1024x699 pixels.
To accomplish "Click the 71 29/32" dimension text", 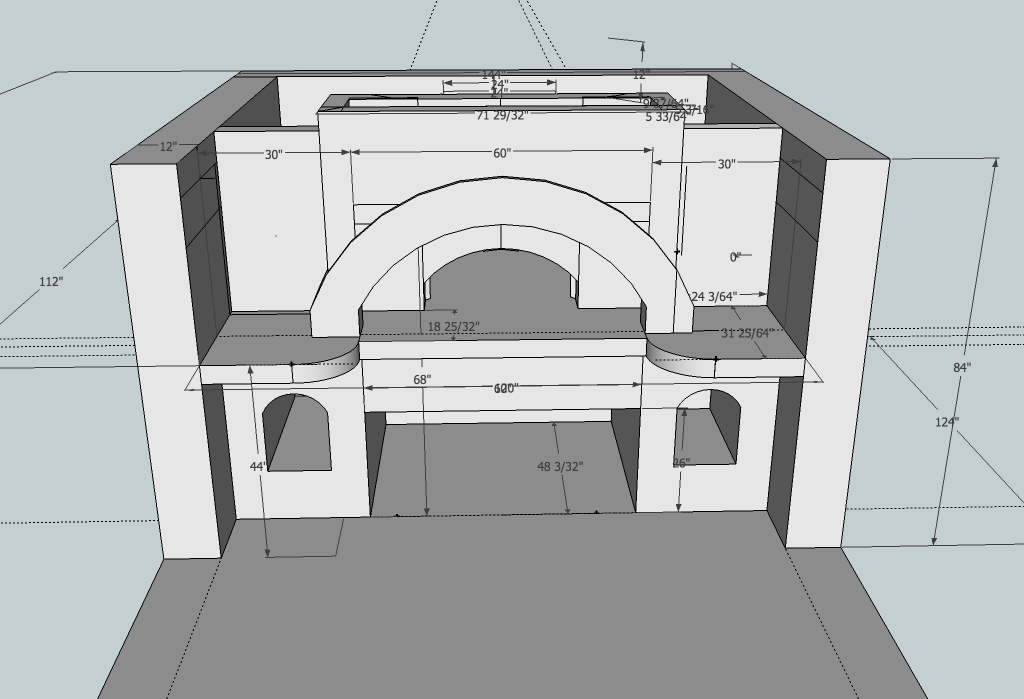I will click(x=504, y=115).
